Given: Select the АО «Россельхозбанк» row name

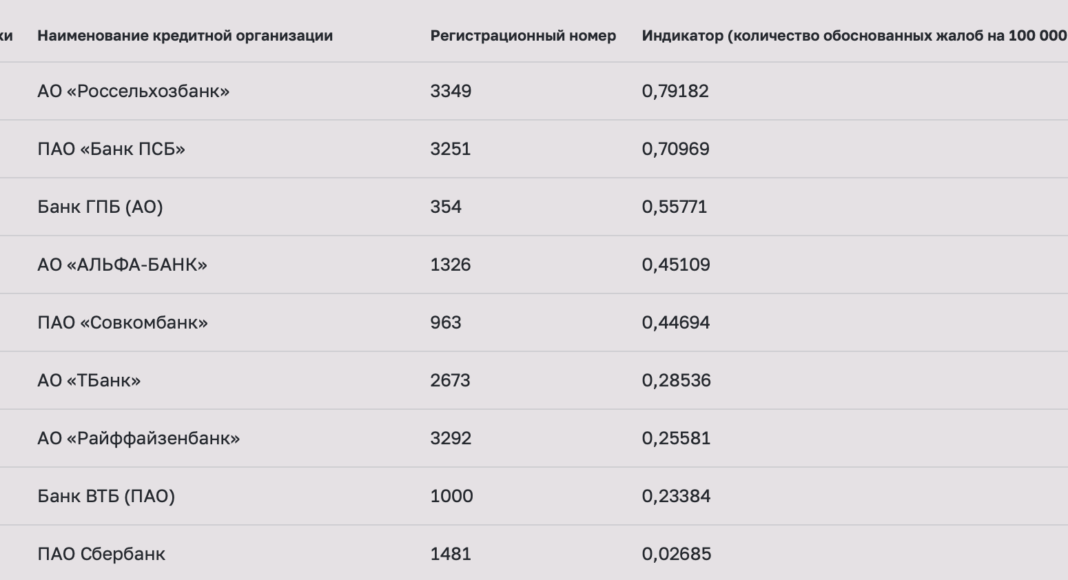Looking at the screenshot, I should [x=134, y=91].
